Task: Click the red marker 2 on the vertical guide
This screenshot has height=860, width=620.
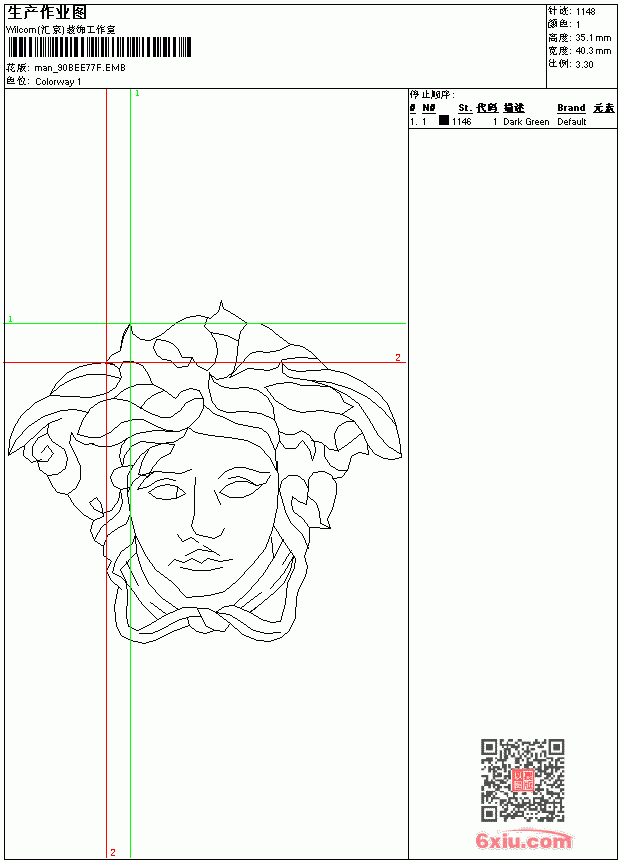Action: (x=112, y=852)
